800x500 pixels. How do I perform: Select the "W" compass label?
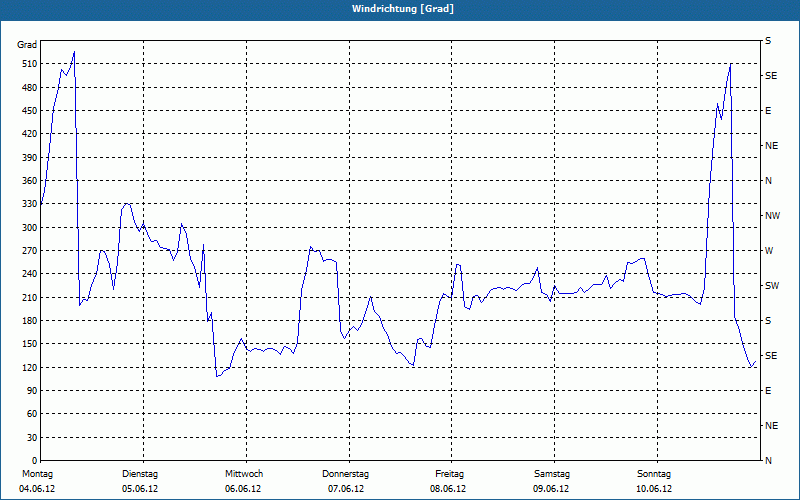click(x=769, y=251)
